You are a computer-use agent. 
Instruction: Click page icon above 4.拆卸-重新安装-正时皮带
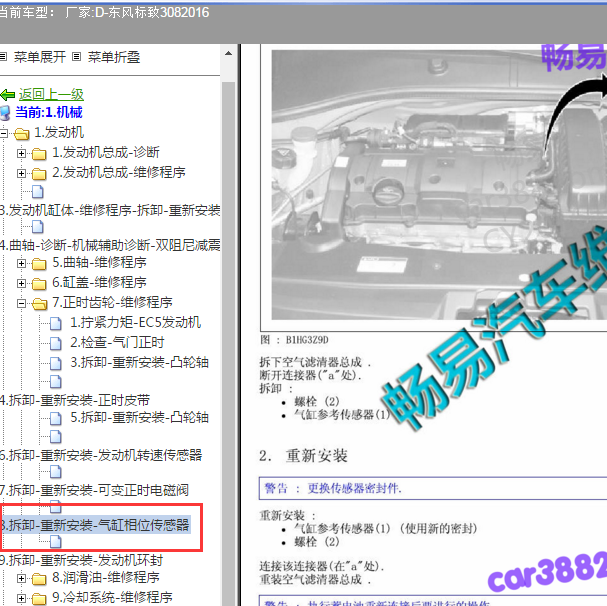click(x=56, y=381)
